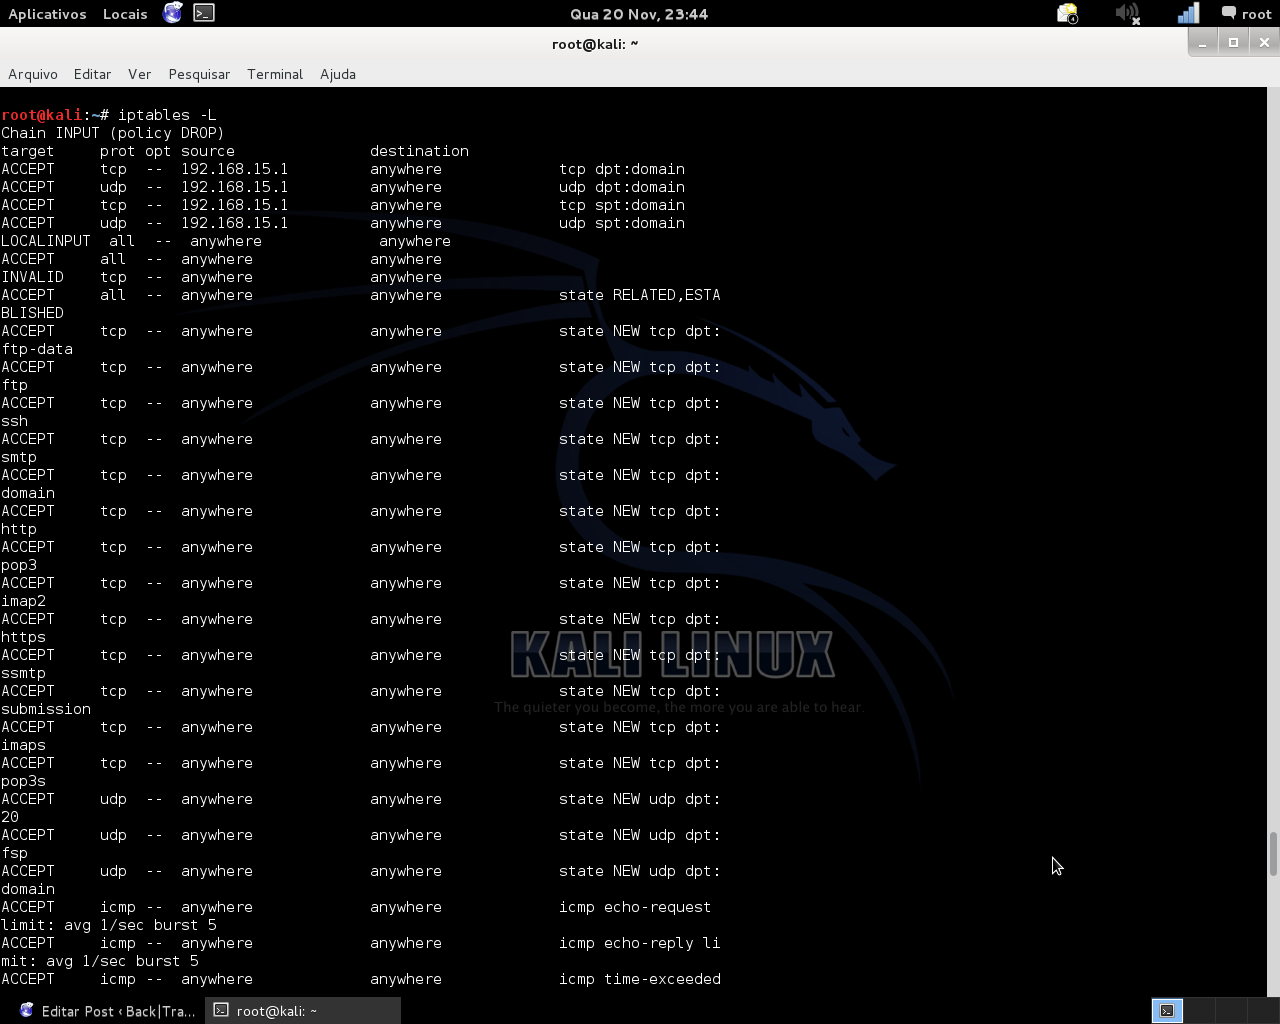Image resolution: width=1280 pixels, height=1024 pixels.
Task: Open the network signal indicator
Action: [x=1188, y=14]
